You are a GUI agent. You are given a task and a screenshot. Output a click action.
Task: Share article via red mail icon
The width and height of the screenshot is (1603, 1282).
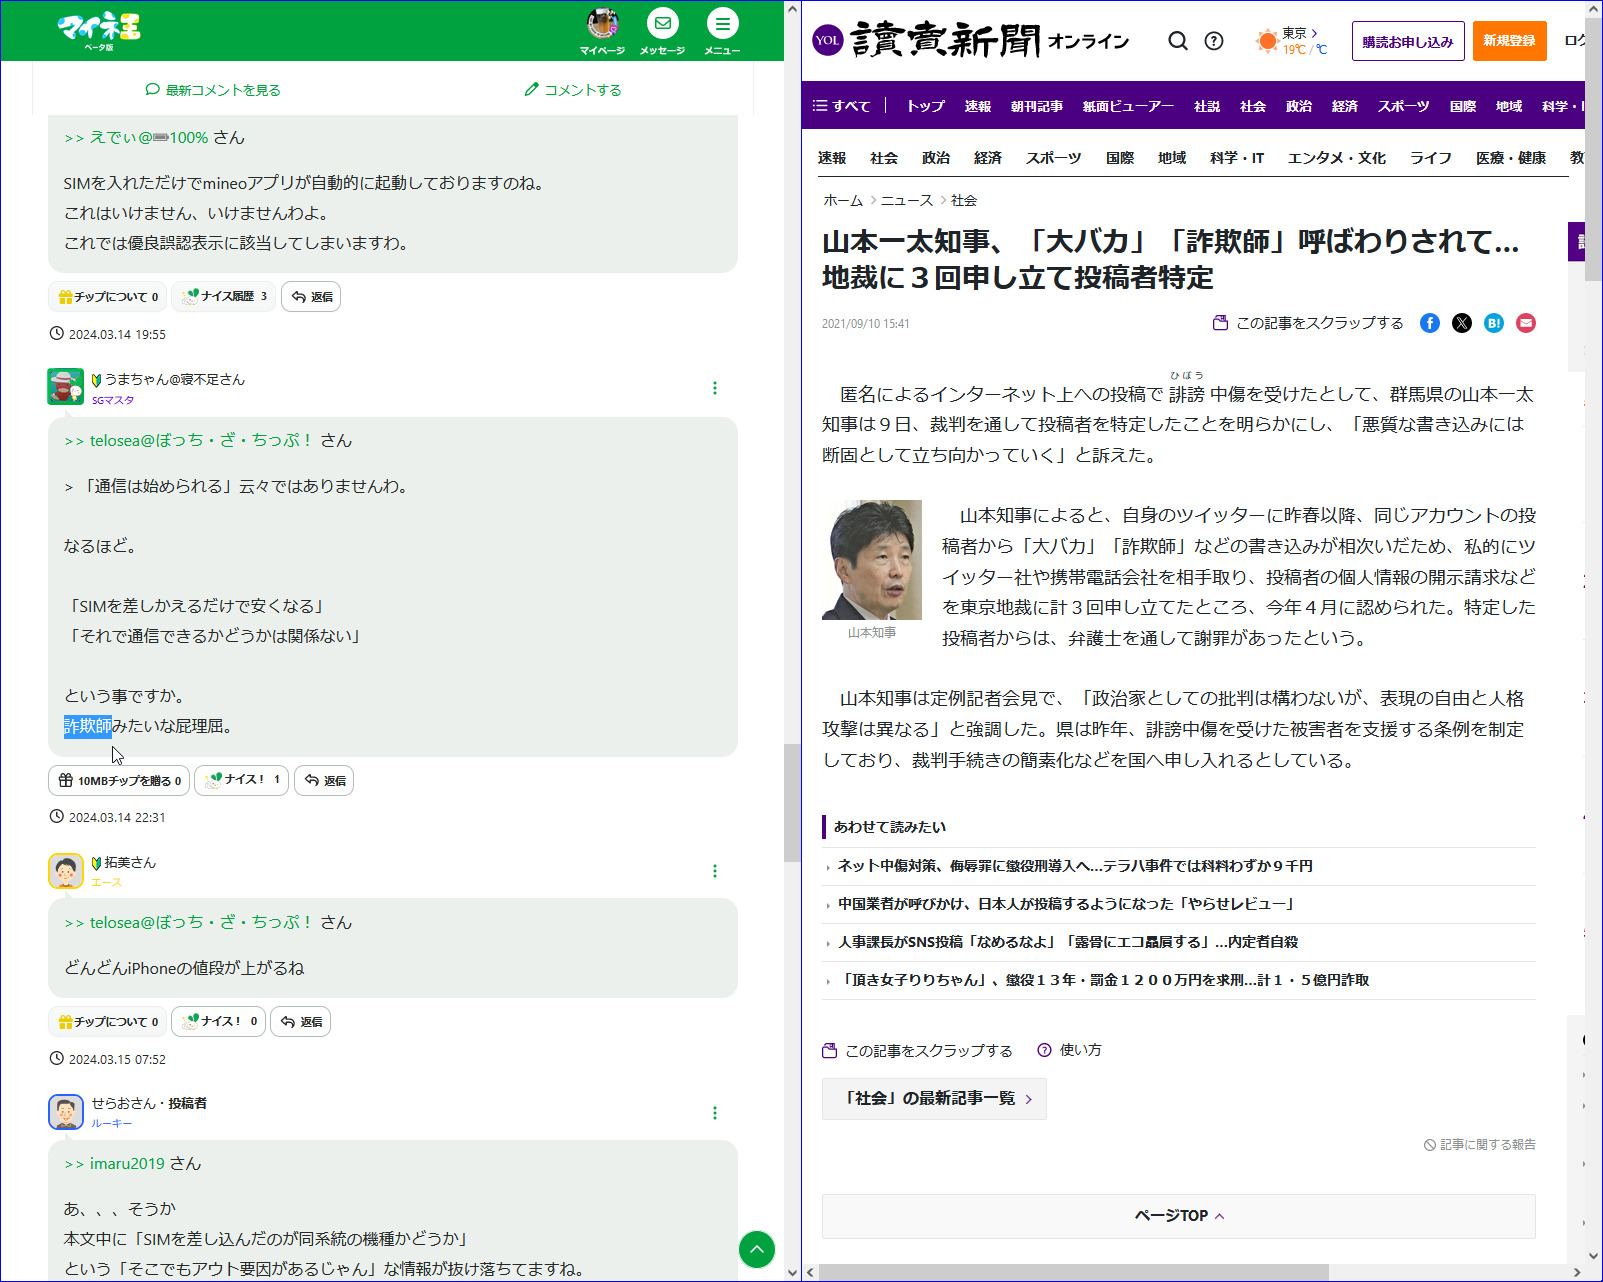[x=1526, y=323]
